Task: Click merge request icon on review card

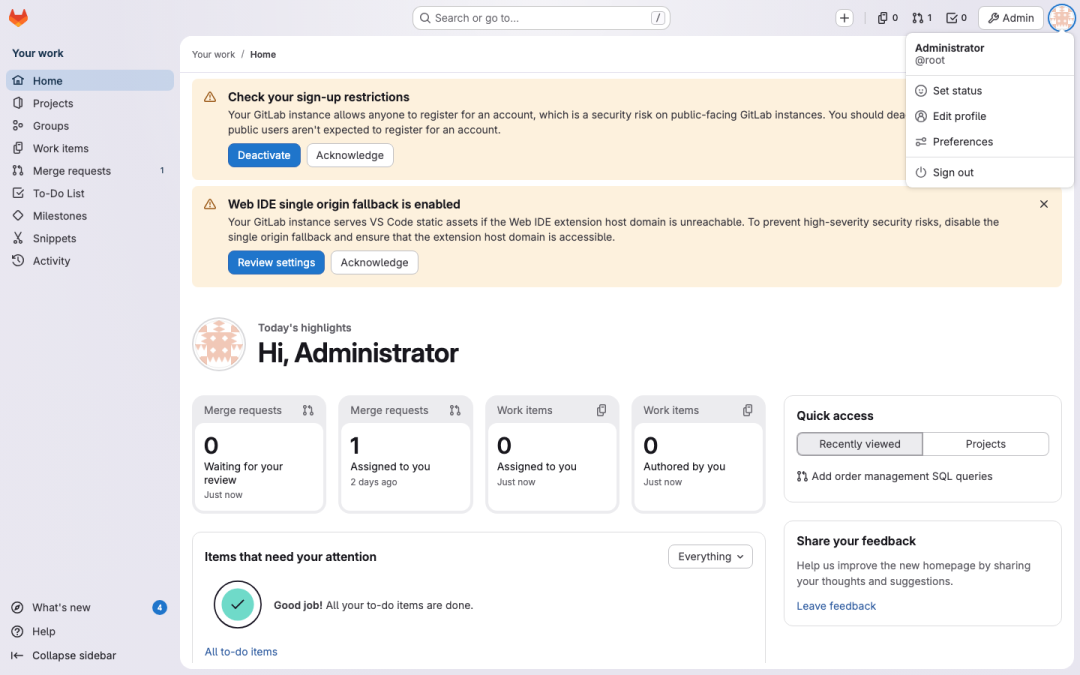Action: click(x=308, y=411)
